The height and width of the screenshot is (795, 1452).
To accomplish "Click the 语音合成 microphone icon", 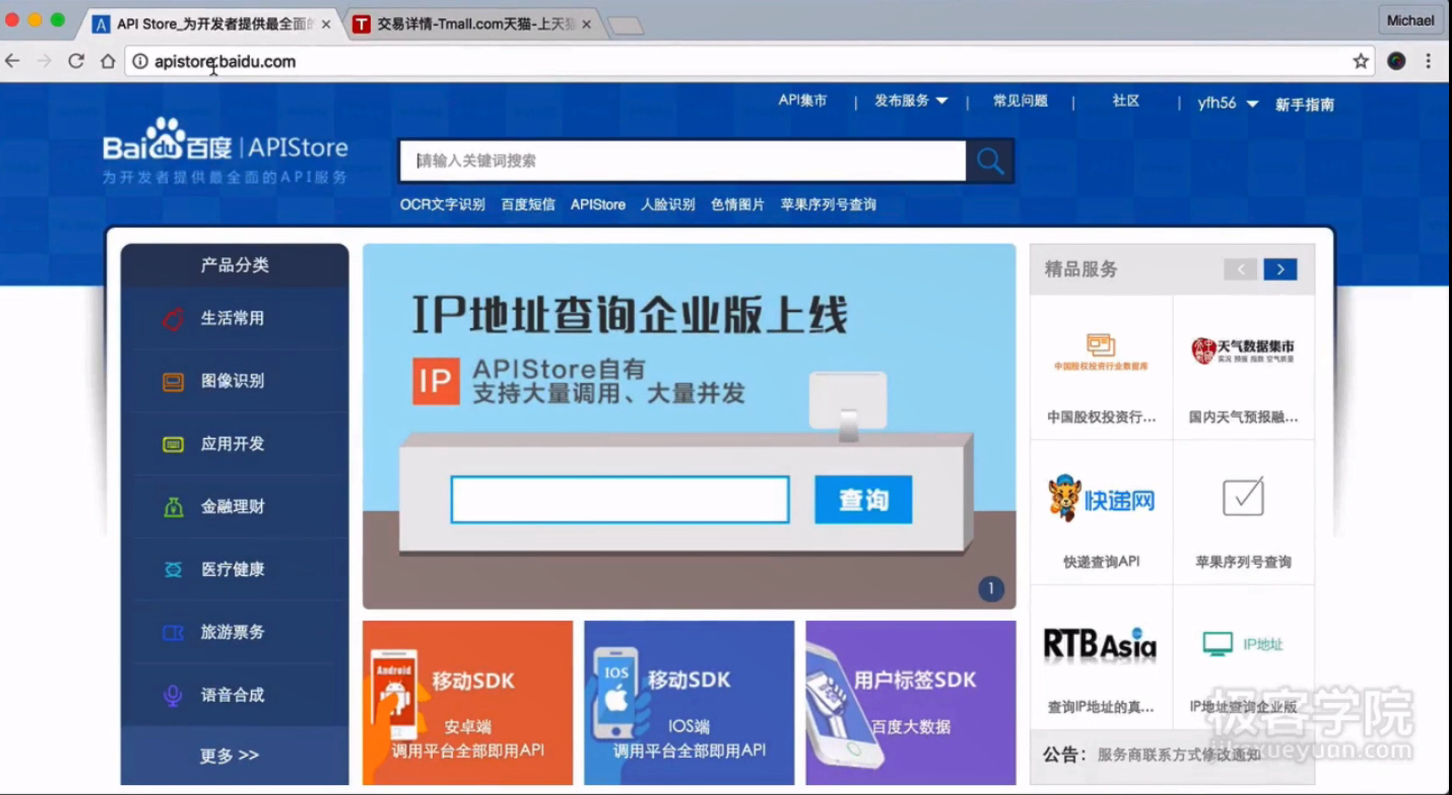I will point(173,695).
